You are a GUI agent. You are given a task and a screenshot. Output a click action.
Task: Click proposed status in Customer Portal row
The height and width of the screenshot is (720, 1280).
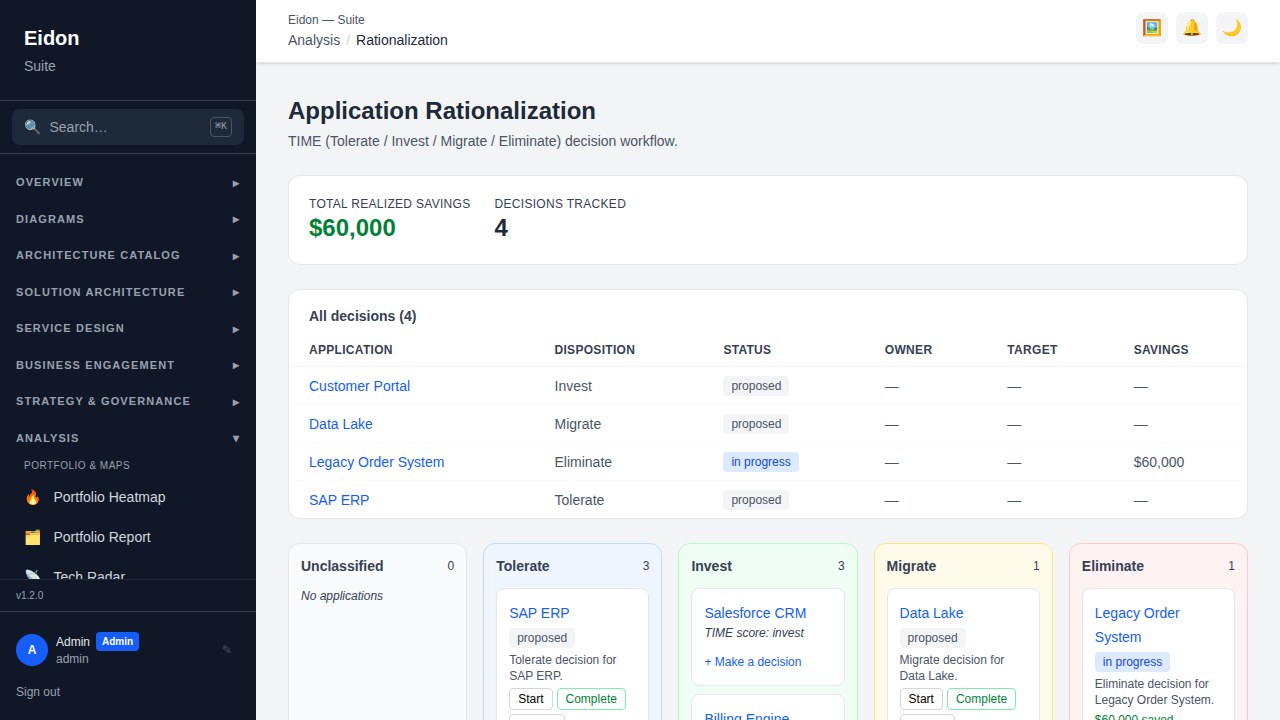[x=756, y=386]
